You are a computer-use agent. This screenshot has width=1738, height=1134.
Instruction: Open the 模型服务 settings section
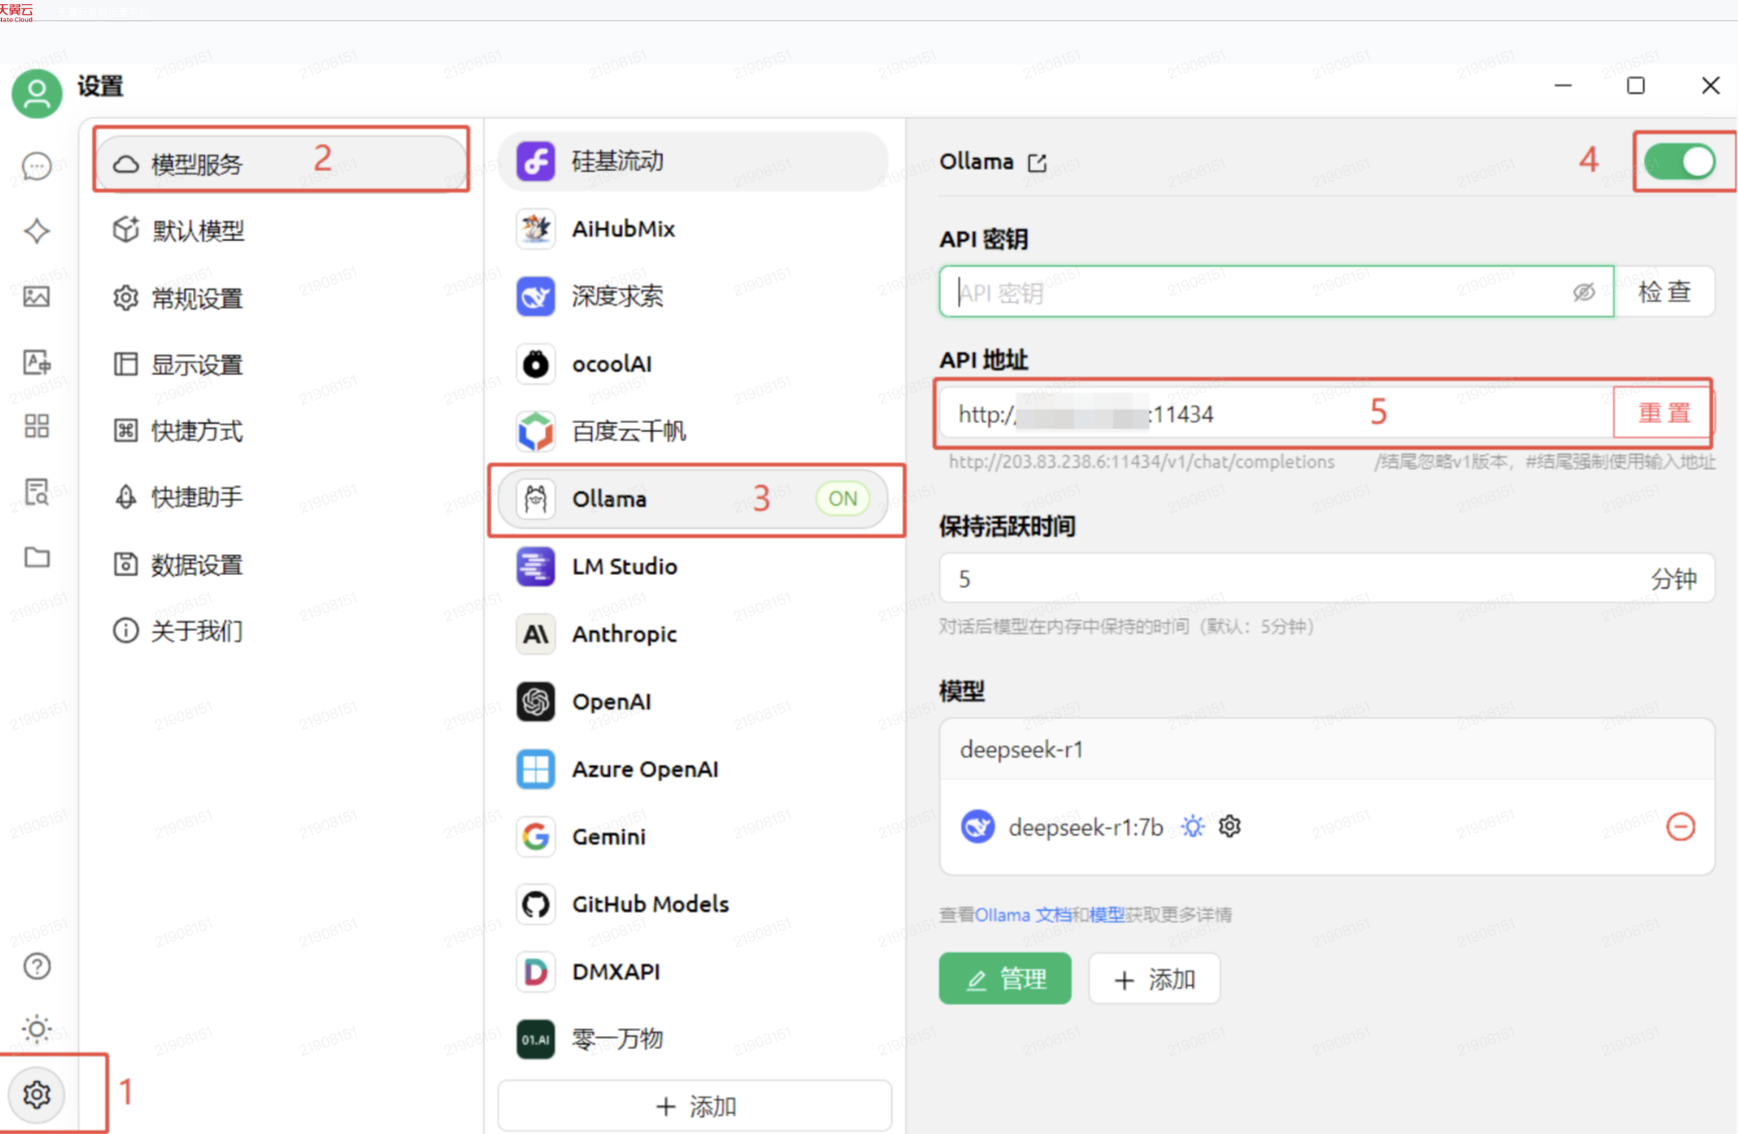281,163
